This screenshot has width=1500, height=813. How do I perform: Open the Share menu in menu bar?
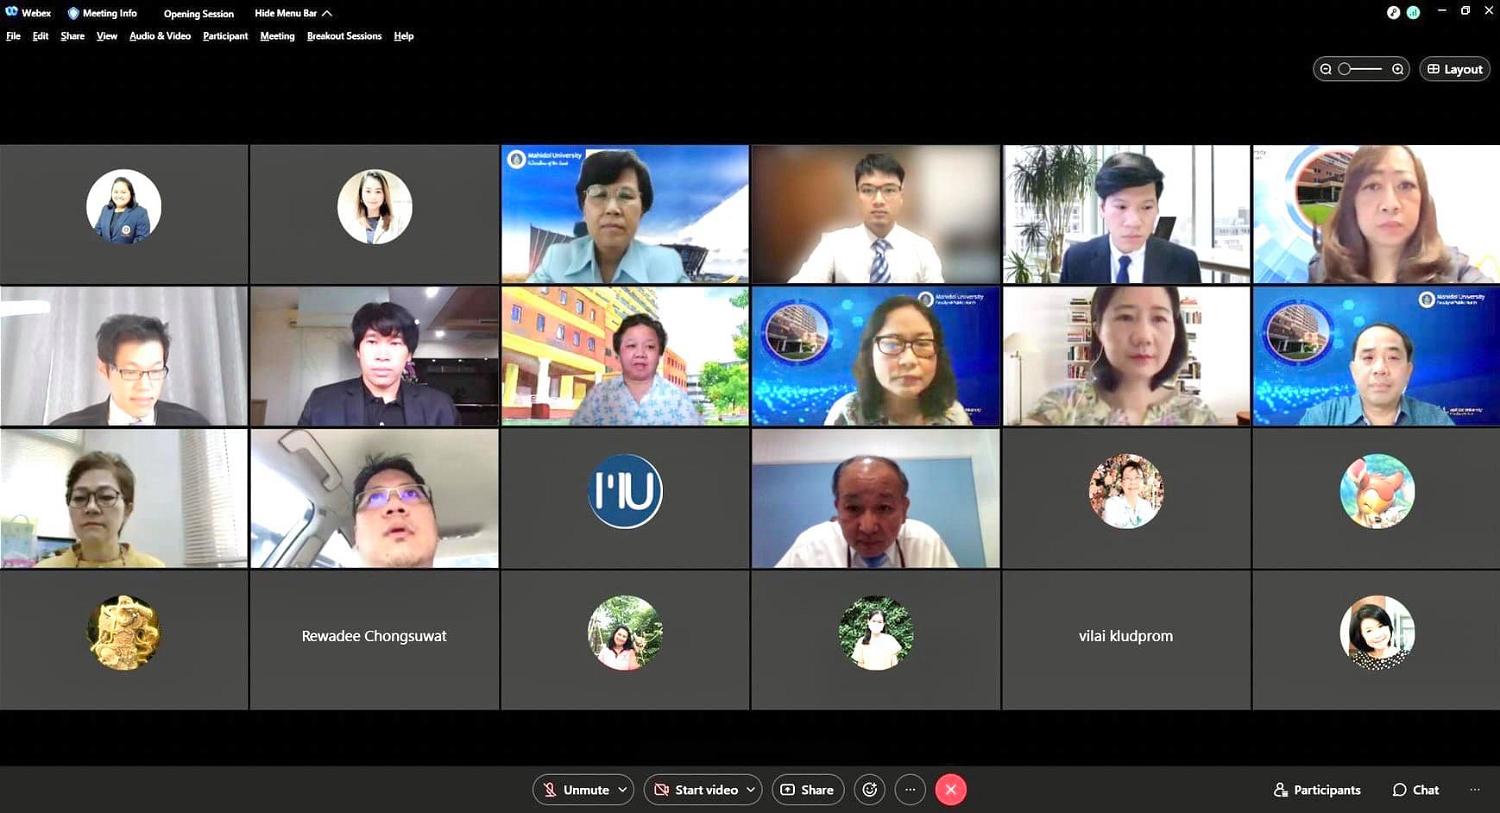72,36
